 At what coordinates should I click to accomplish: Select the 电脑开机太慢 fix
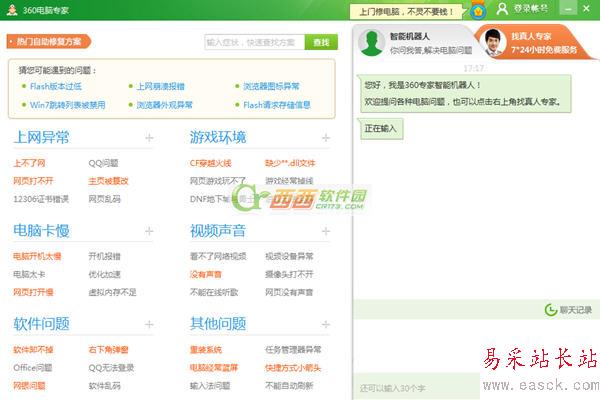coord(37,256)
